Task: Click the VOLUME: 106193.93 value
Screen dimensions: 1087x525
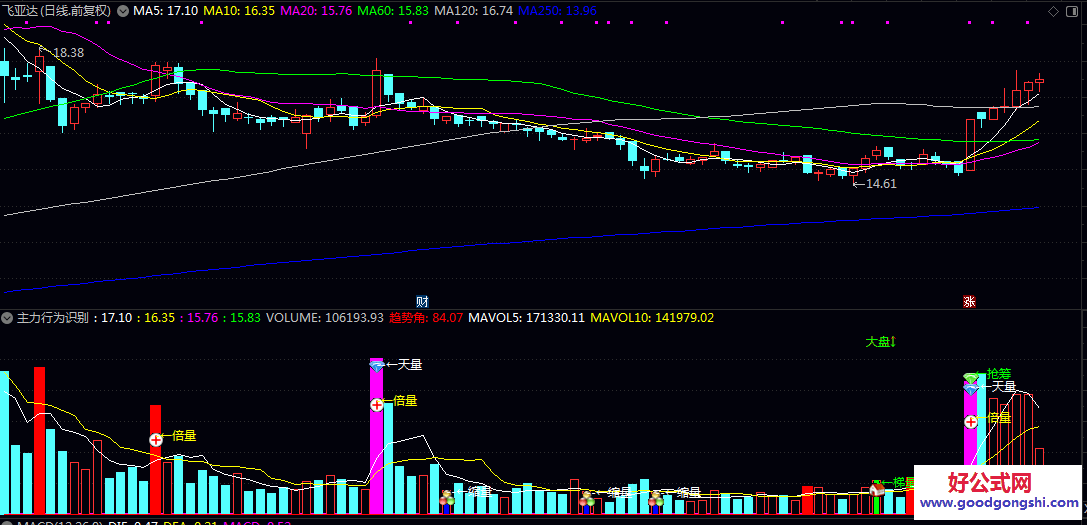Action: click(x=325, y=318)
